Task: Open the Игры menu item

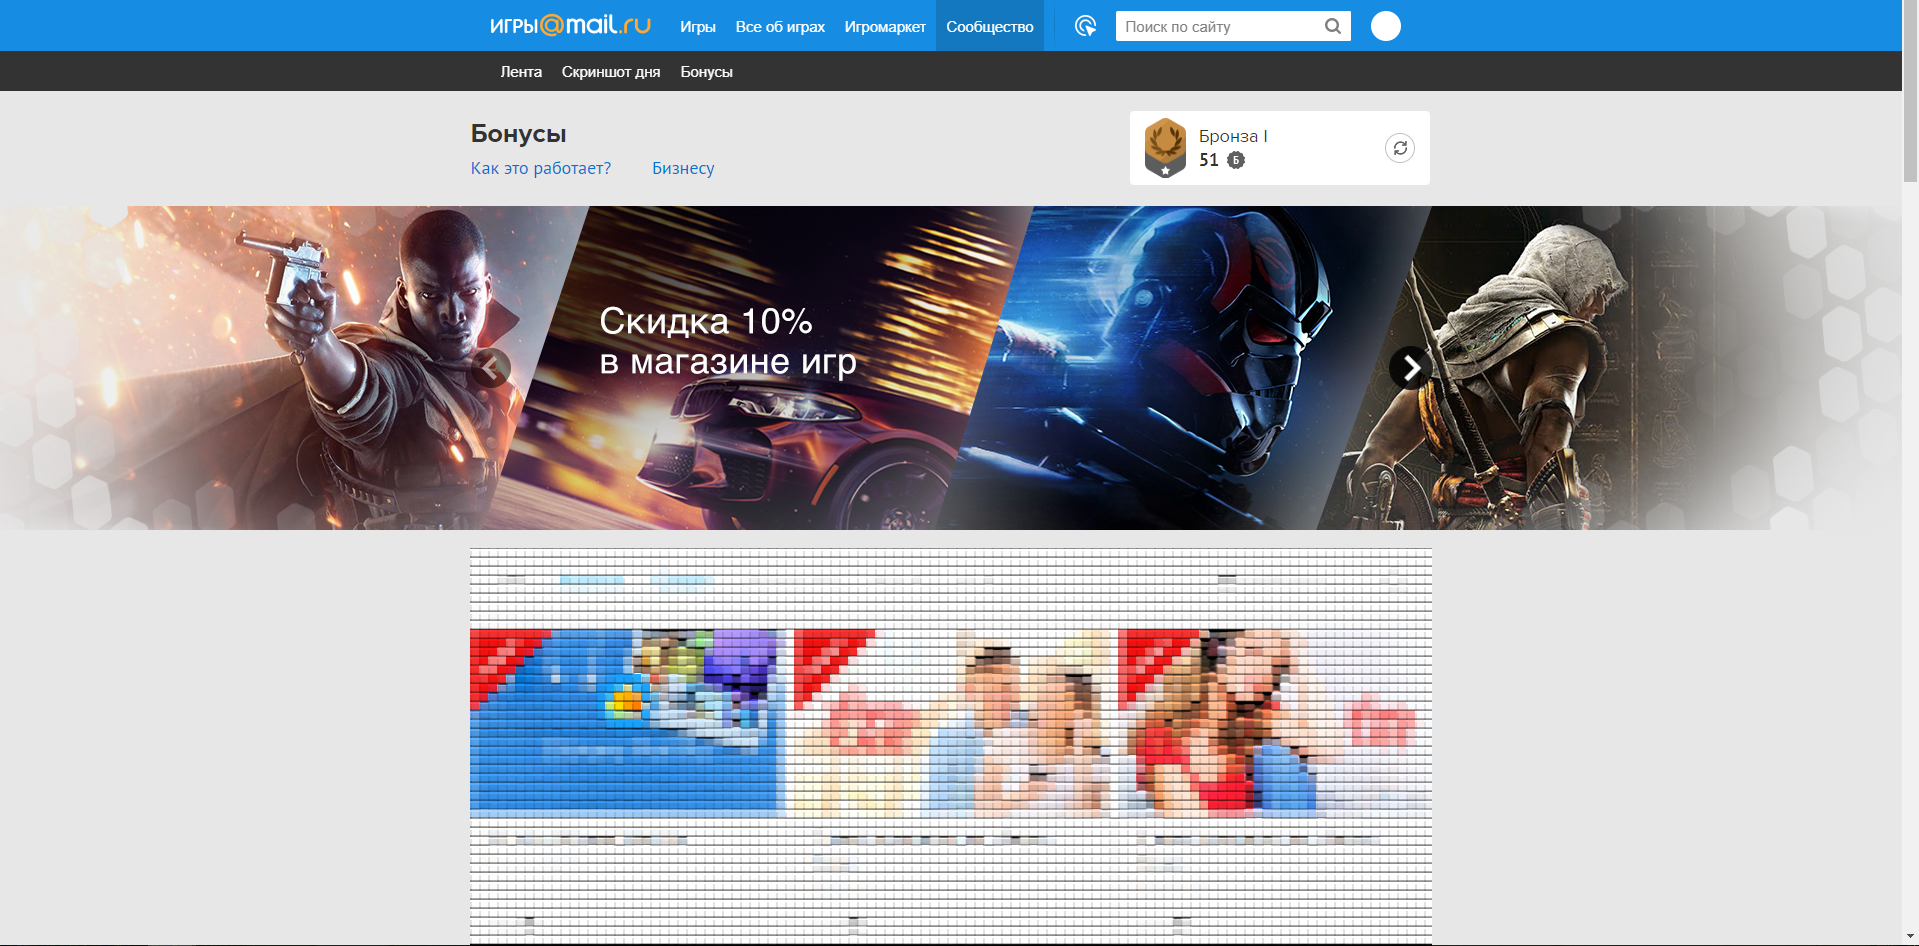Action: (698, 26)
